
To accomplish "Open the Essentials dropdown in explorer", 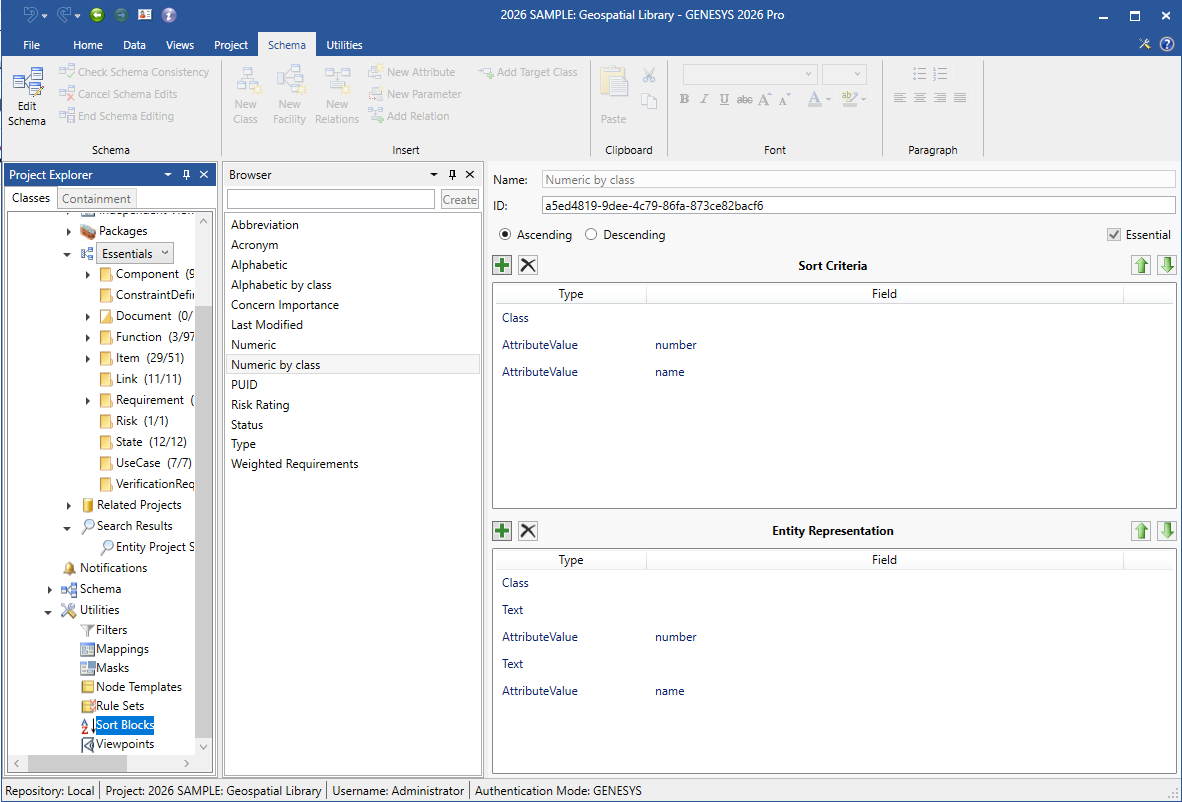I will pyautogui.click(x=165, y=254).
